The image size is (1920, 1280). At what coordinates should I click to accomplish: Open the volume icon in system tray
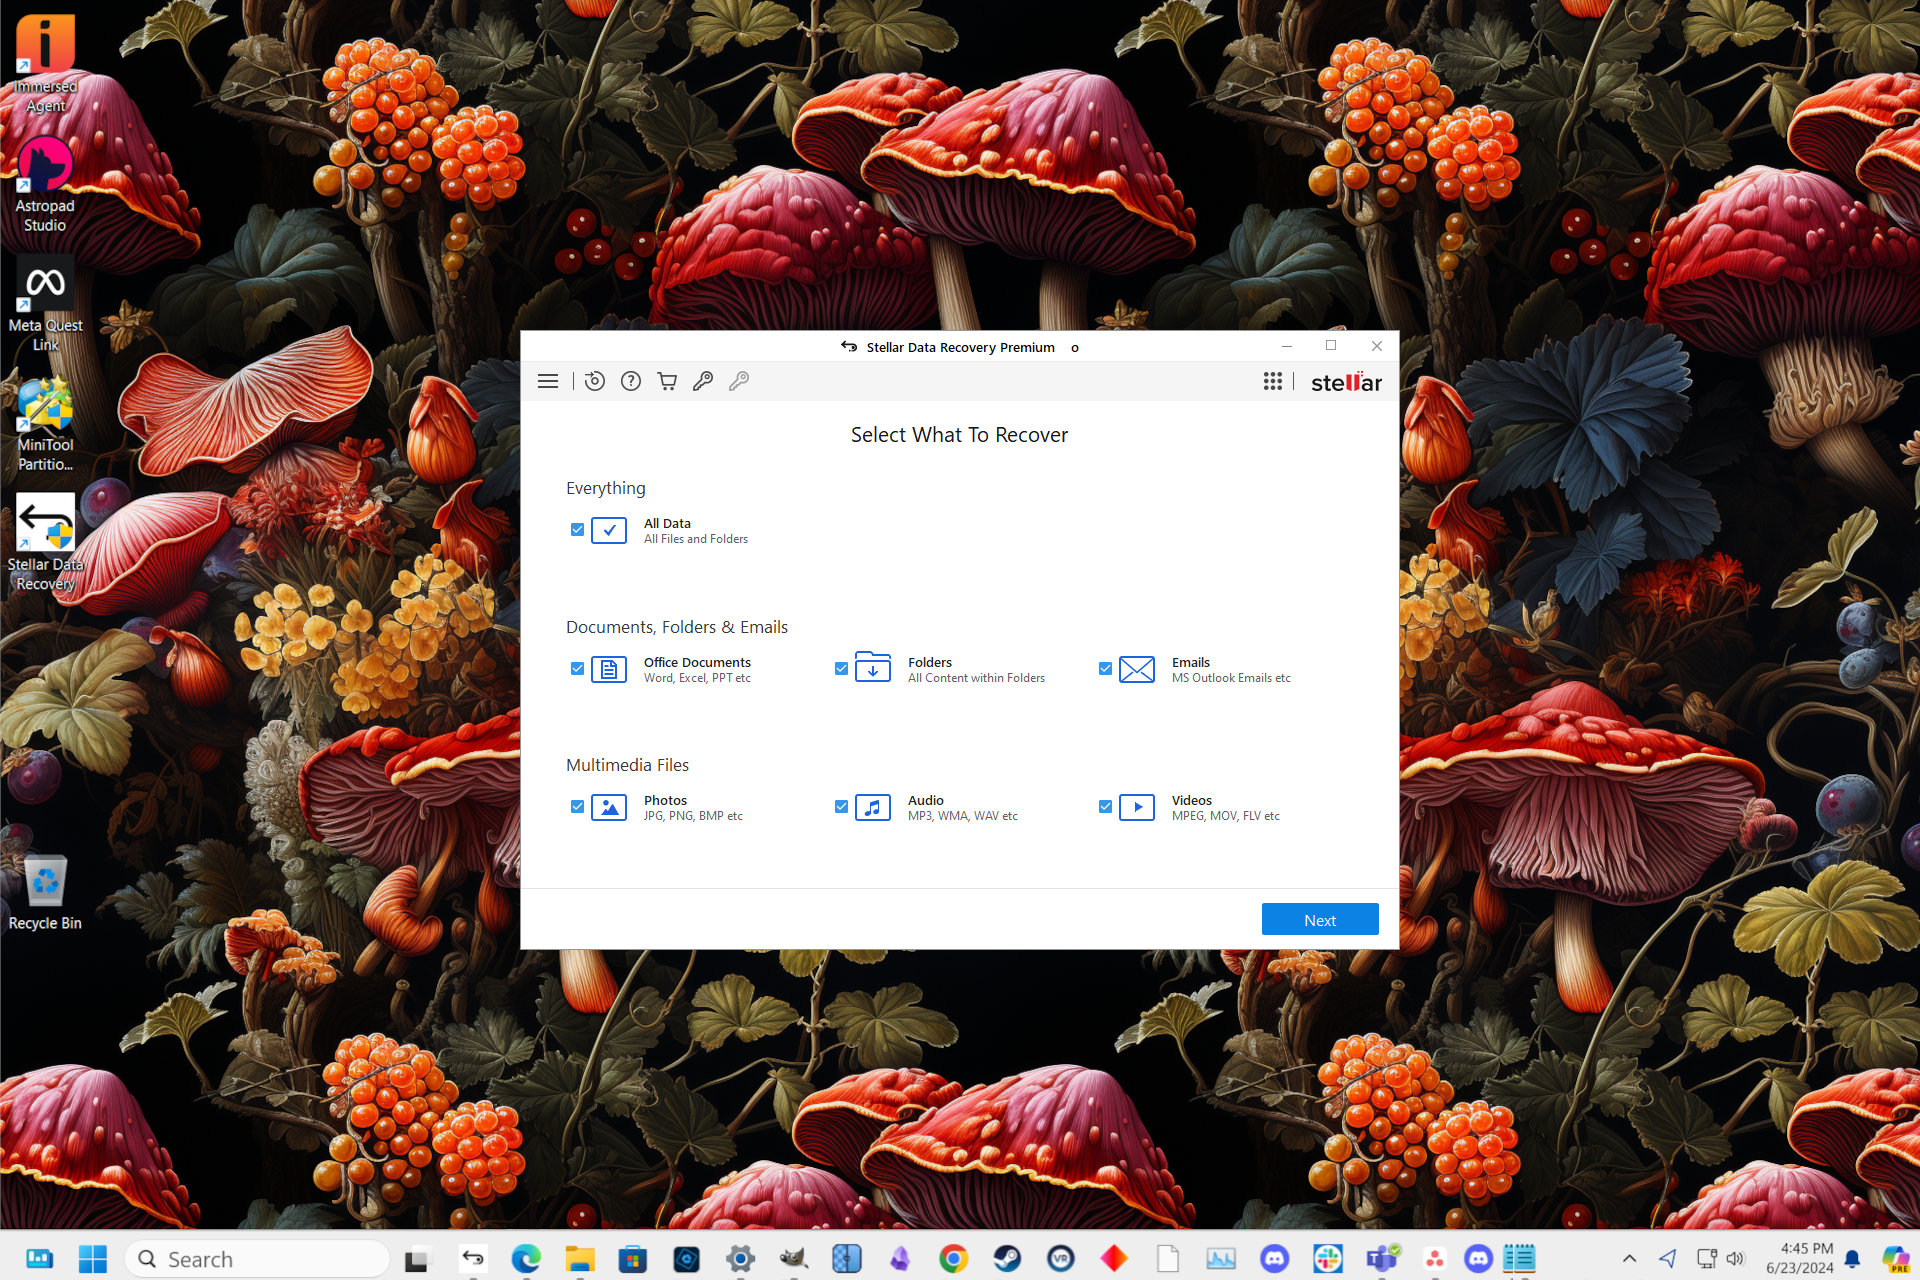pyautogui.click(x=1736, y=1259)
